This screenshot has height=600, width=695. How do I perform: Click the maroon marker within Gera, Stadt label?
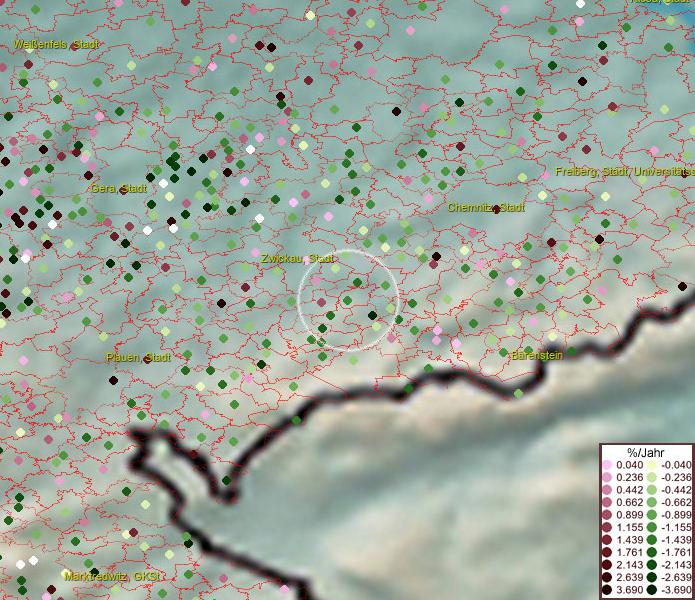124,191
